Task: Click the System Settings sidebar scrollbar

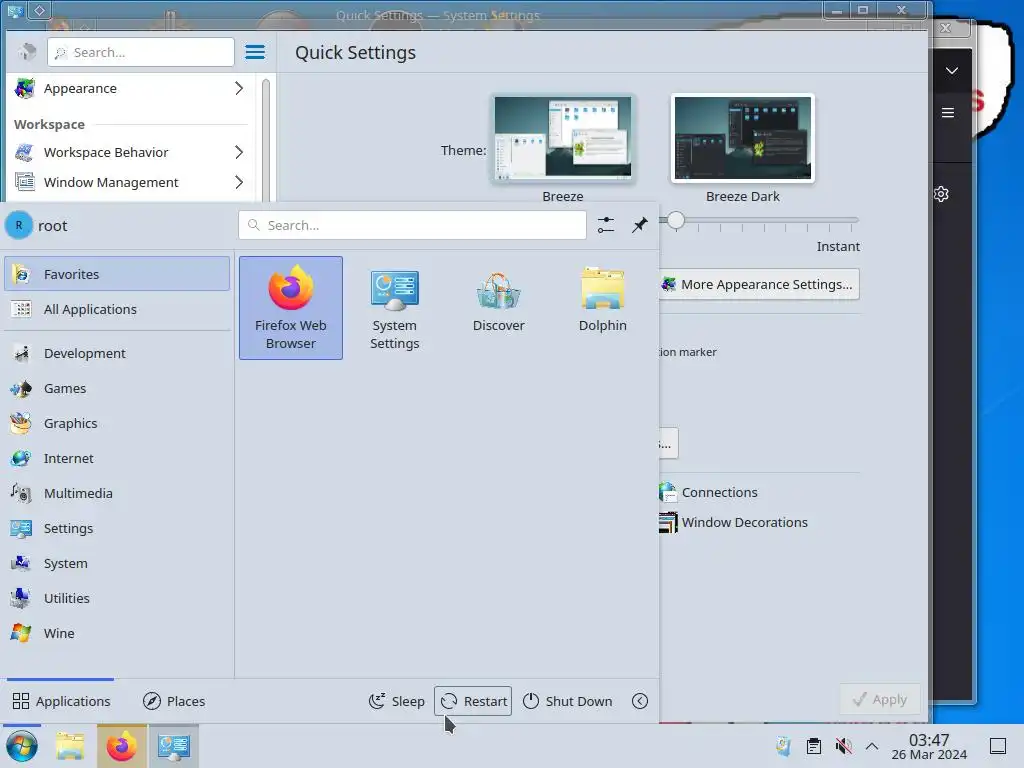Action: (x=266, y=140)
